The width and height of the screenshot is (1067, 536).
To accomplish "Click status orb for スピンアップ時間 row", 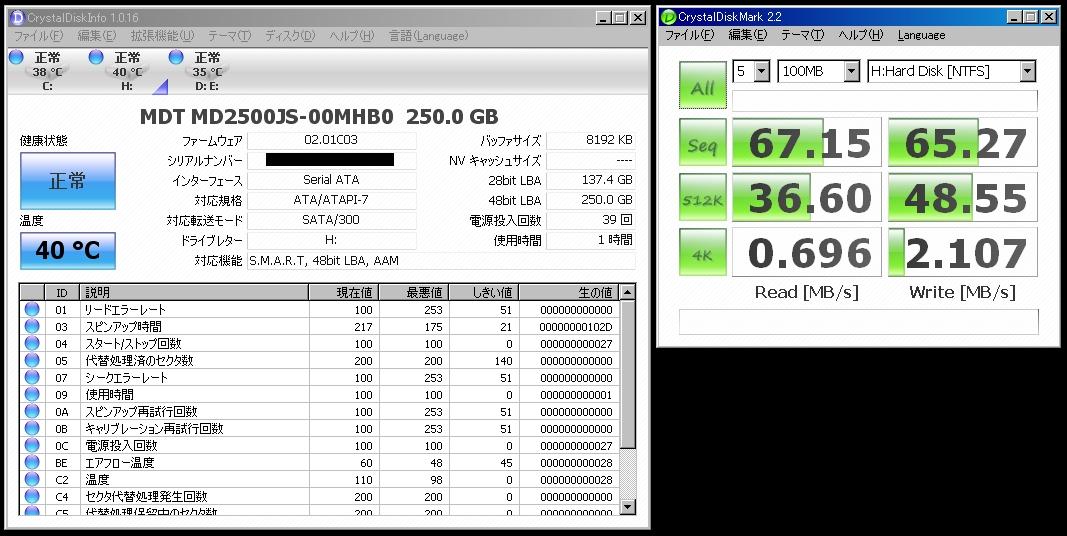I will 32,326.
